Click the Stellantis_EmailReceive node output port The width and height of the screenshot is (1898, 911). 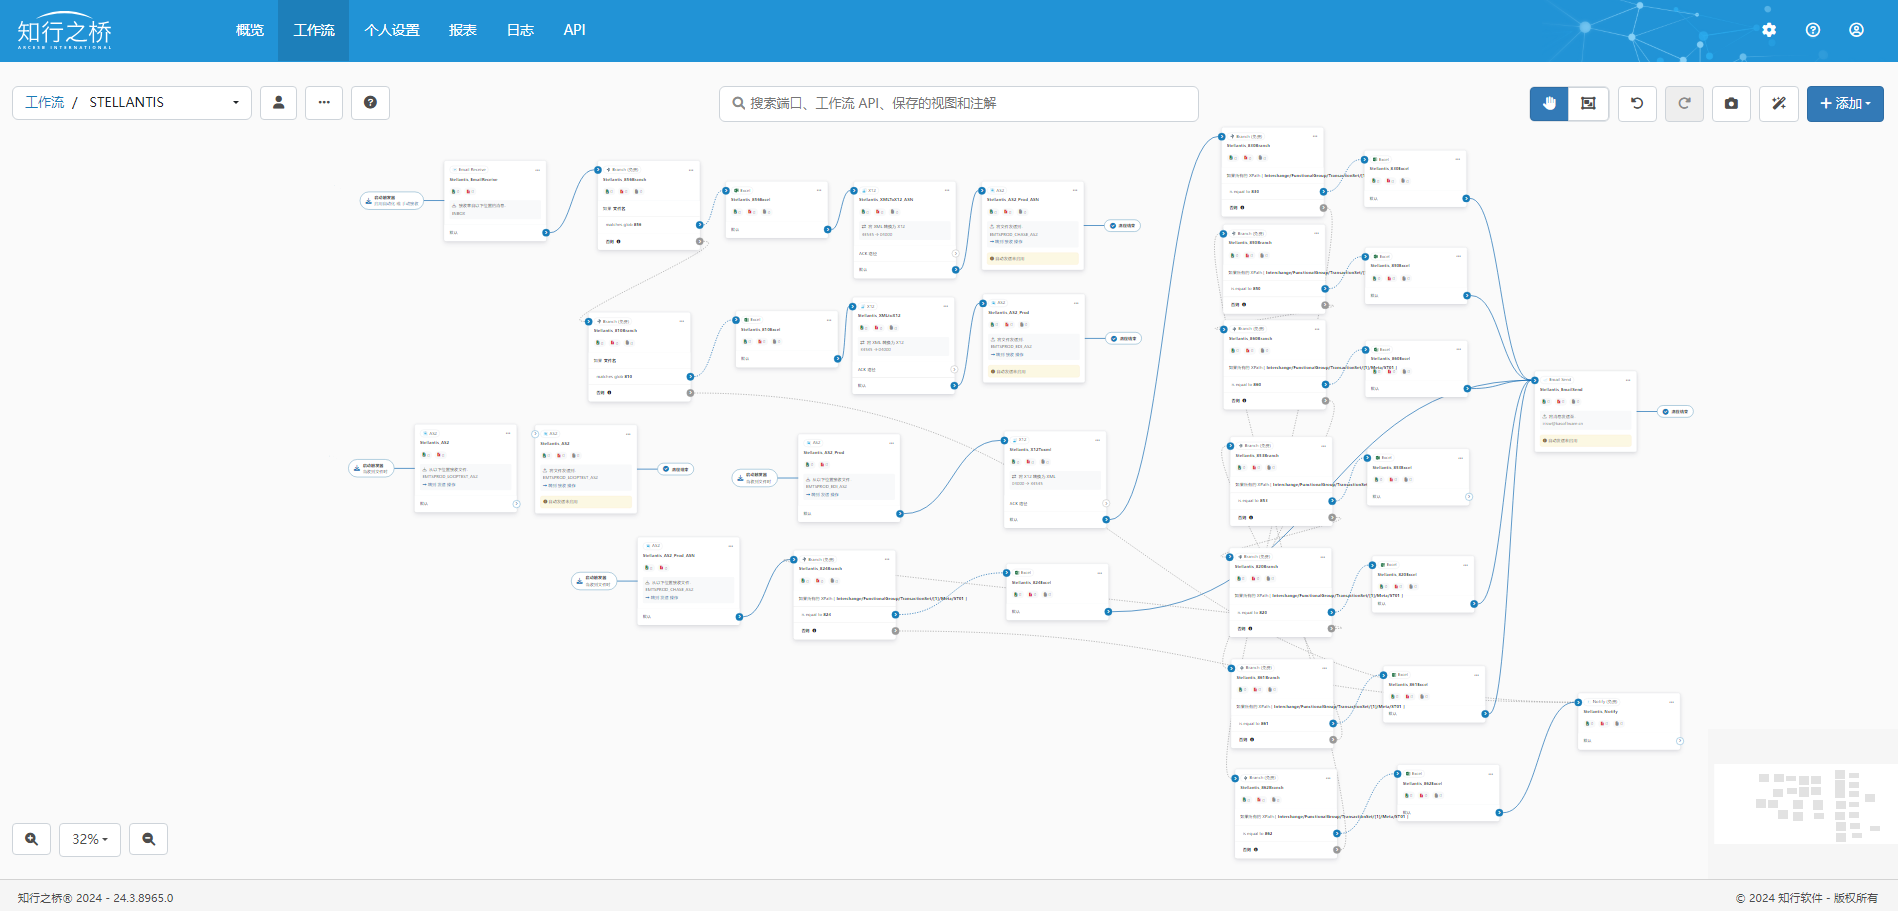546,233
